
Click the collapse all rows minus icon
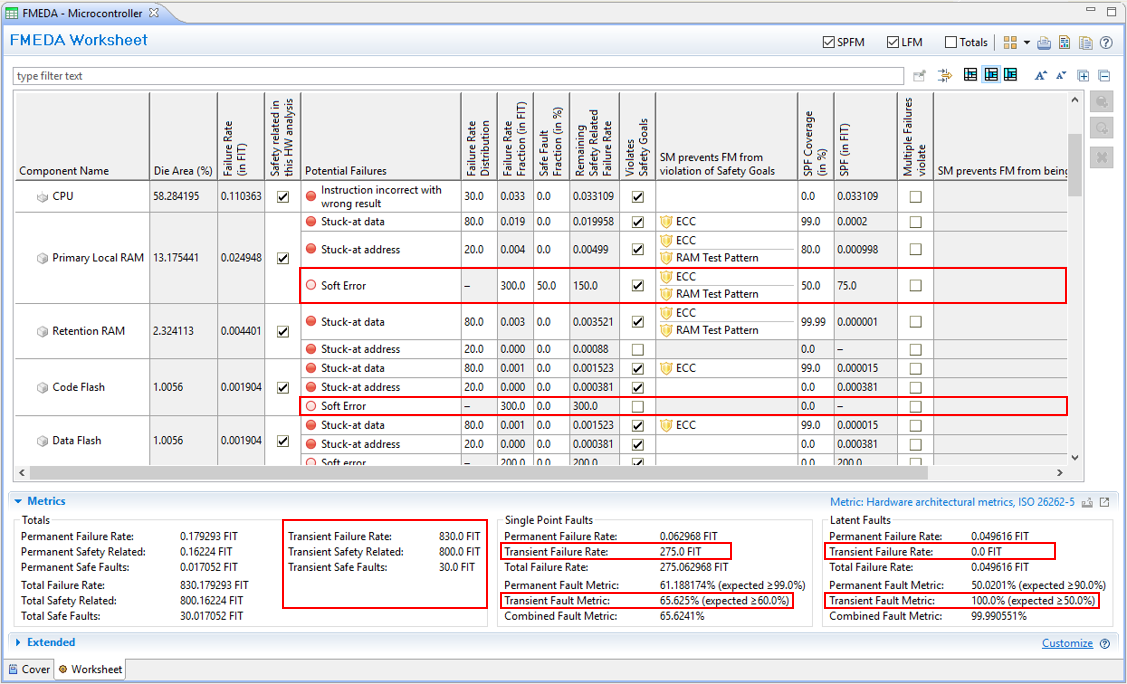tap(1104, 76)
